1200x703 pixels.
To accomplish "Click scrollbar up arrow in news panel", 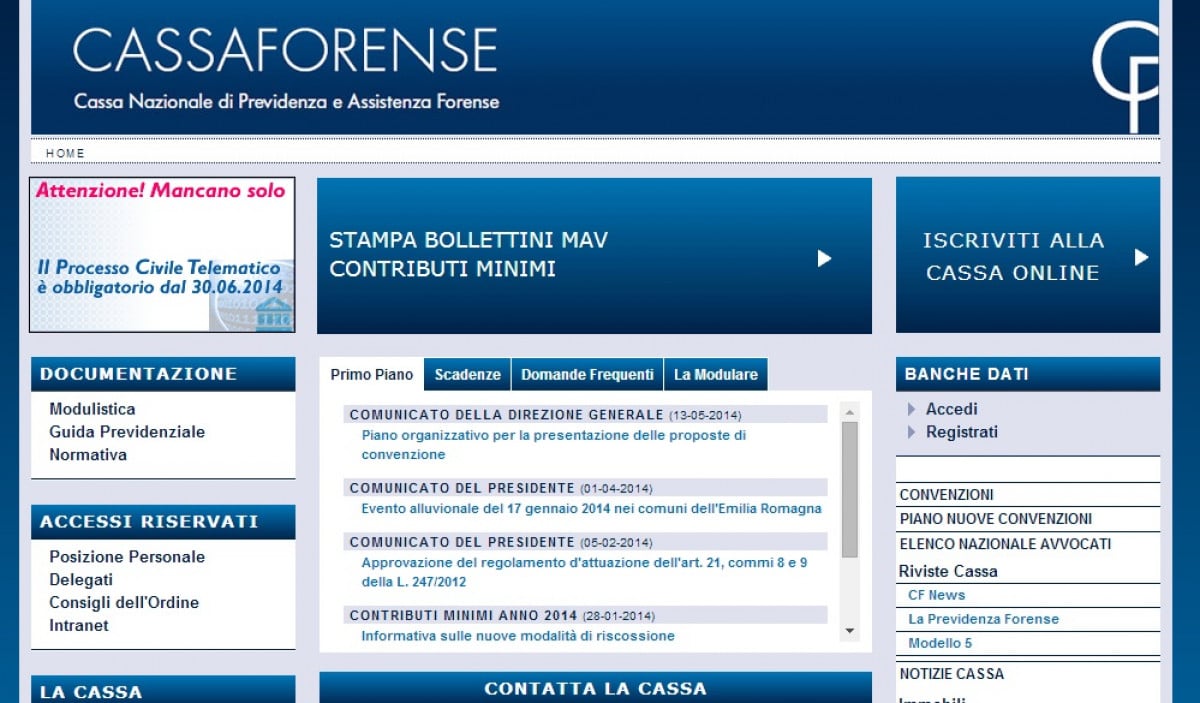I will coord(850,411).
